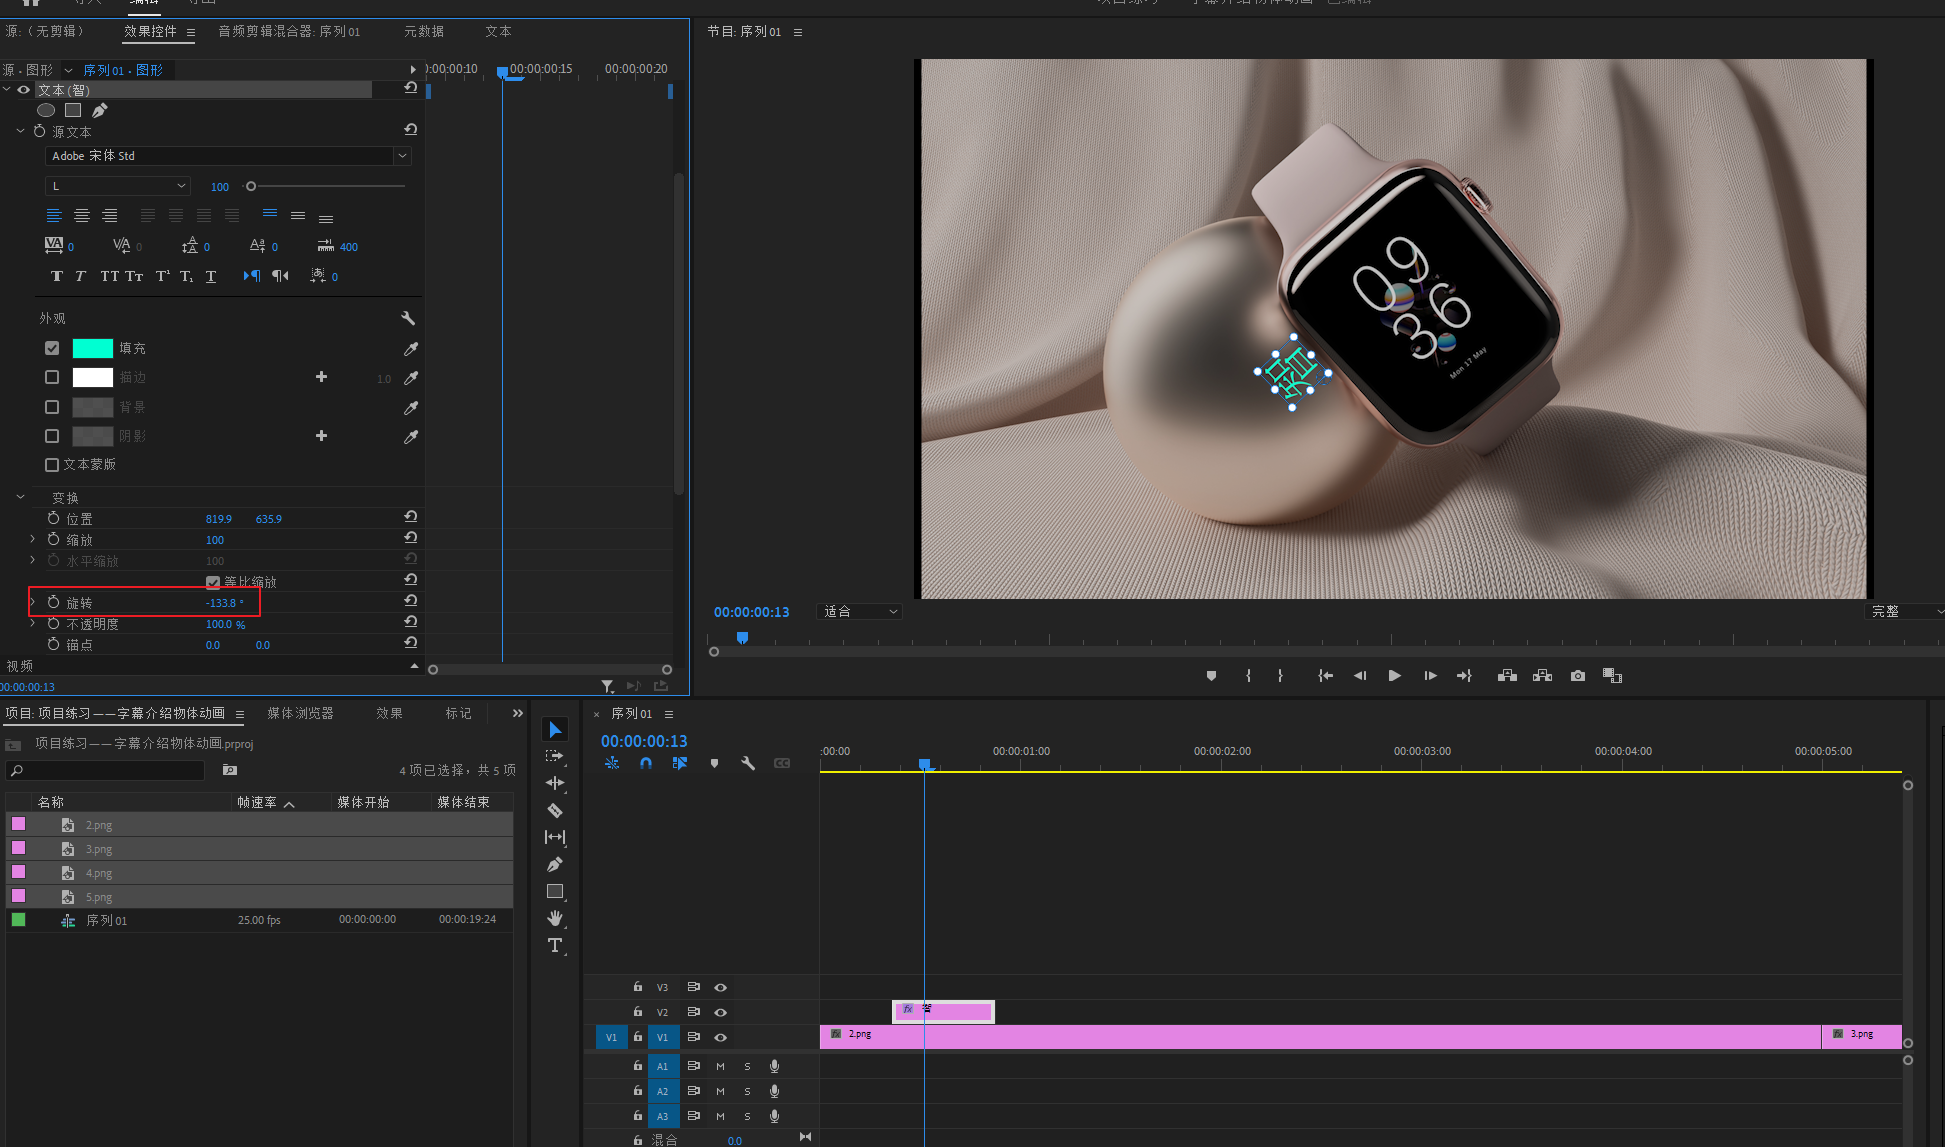
Task: Toggle the timeline snap magnet icon
Action: click(x=646, y=763)
